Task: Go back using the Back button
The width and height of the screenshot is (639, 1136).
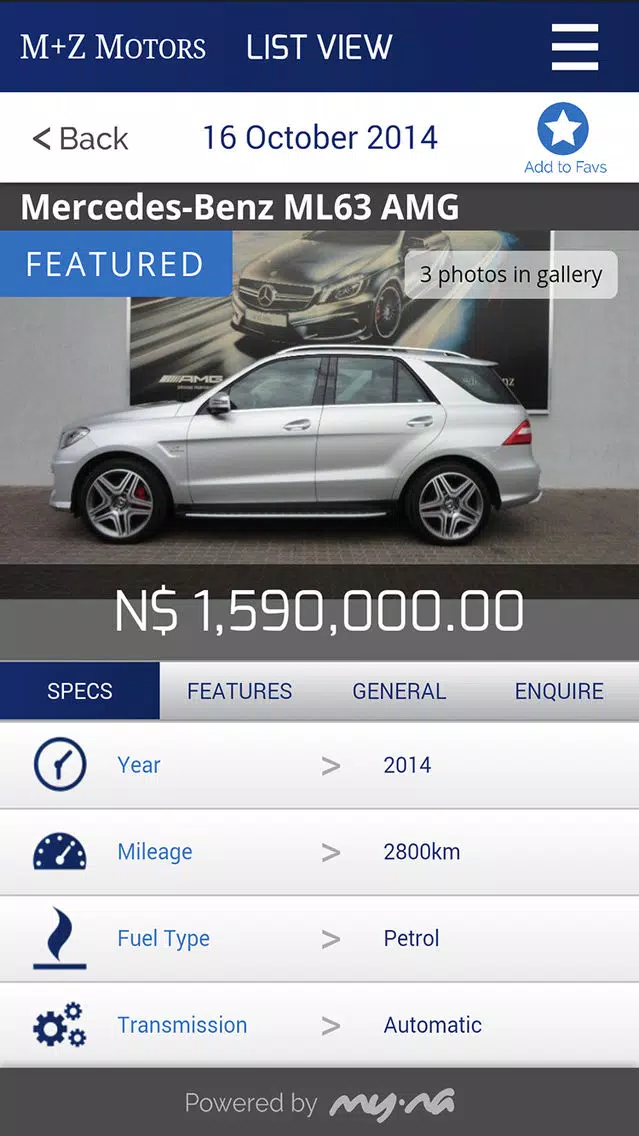Action: (80, 138)
